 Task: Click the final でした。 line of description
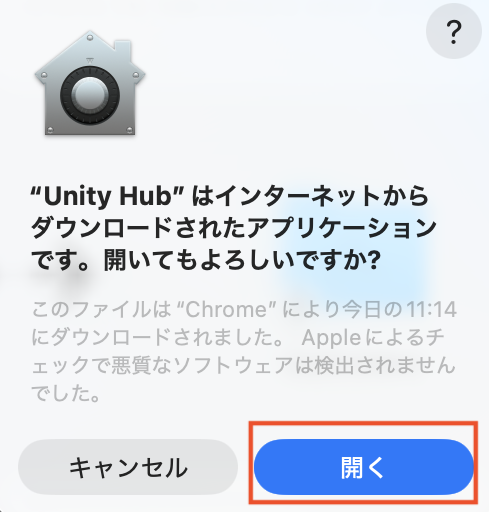pos(66,393)
